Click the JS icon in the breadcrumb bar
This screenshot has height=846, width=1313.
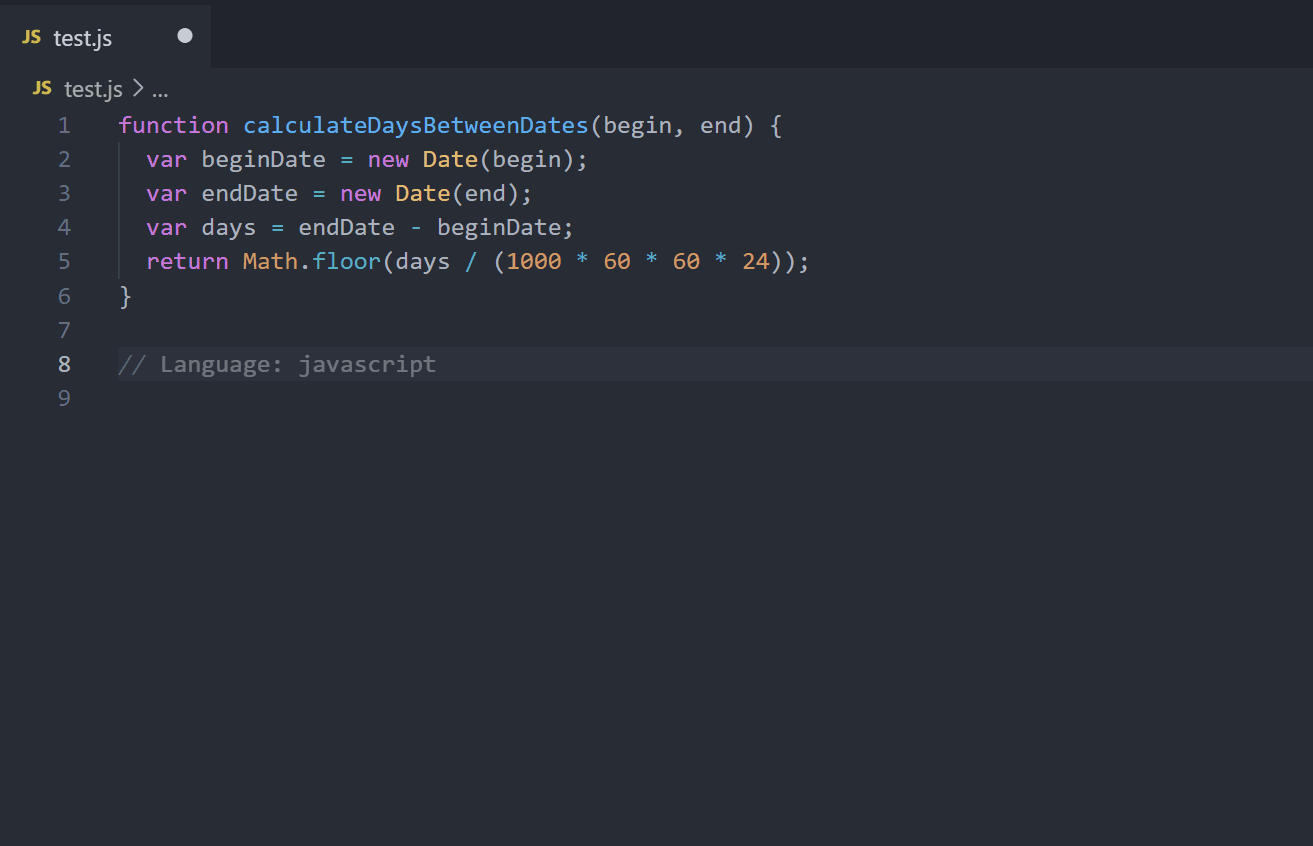click(42, 89)
